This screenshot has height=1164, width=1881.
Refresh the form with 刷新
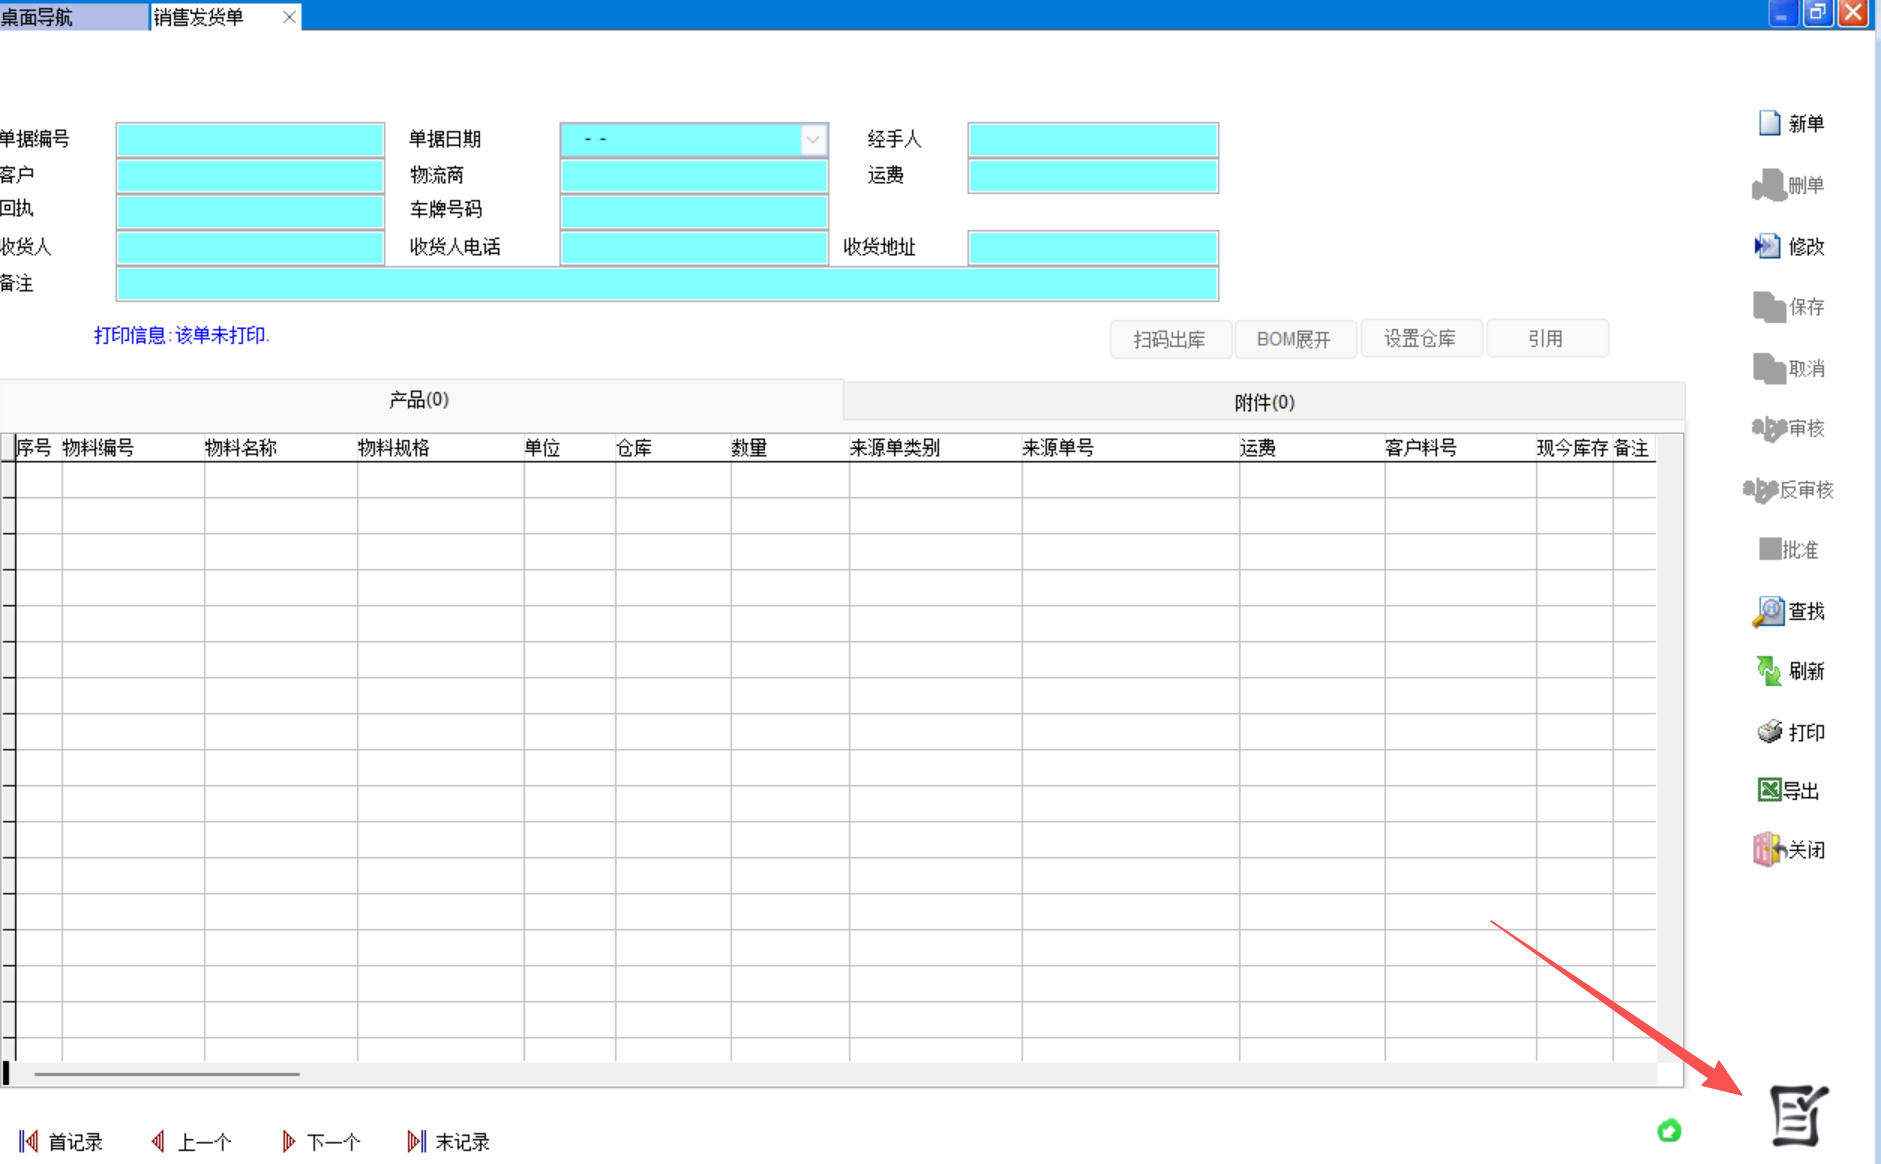pos(1768,671)
